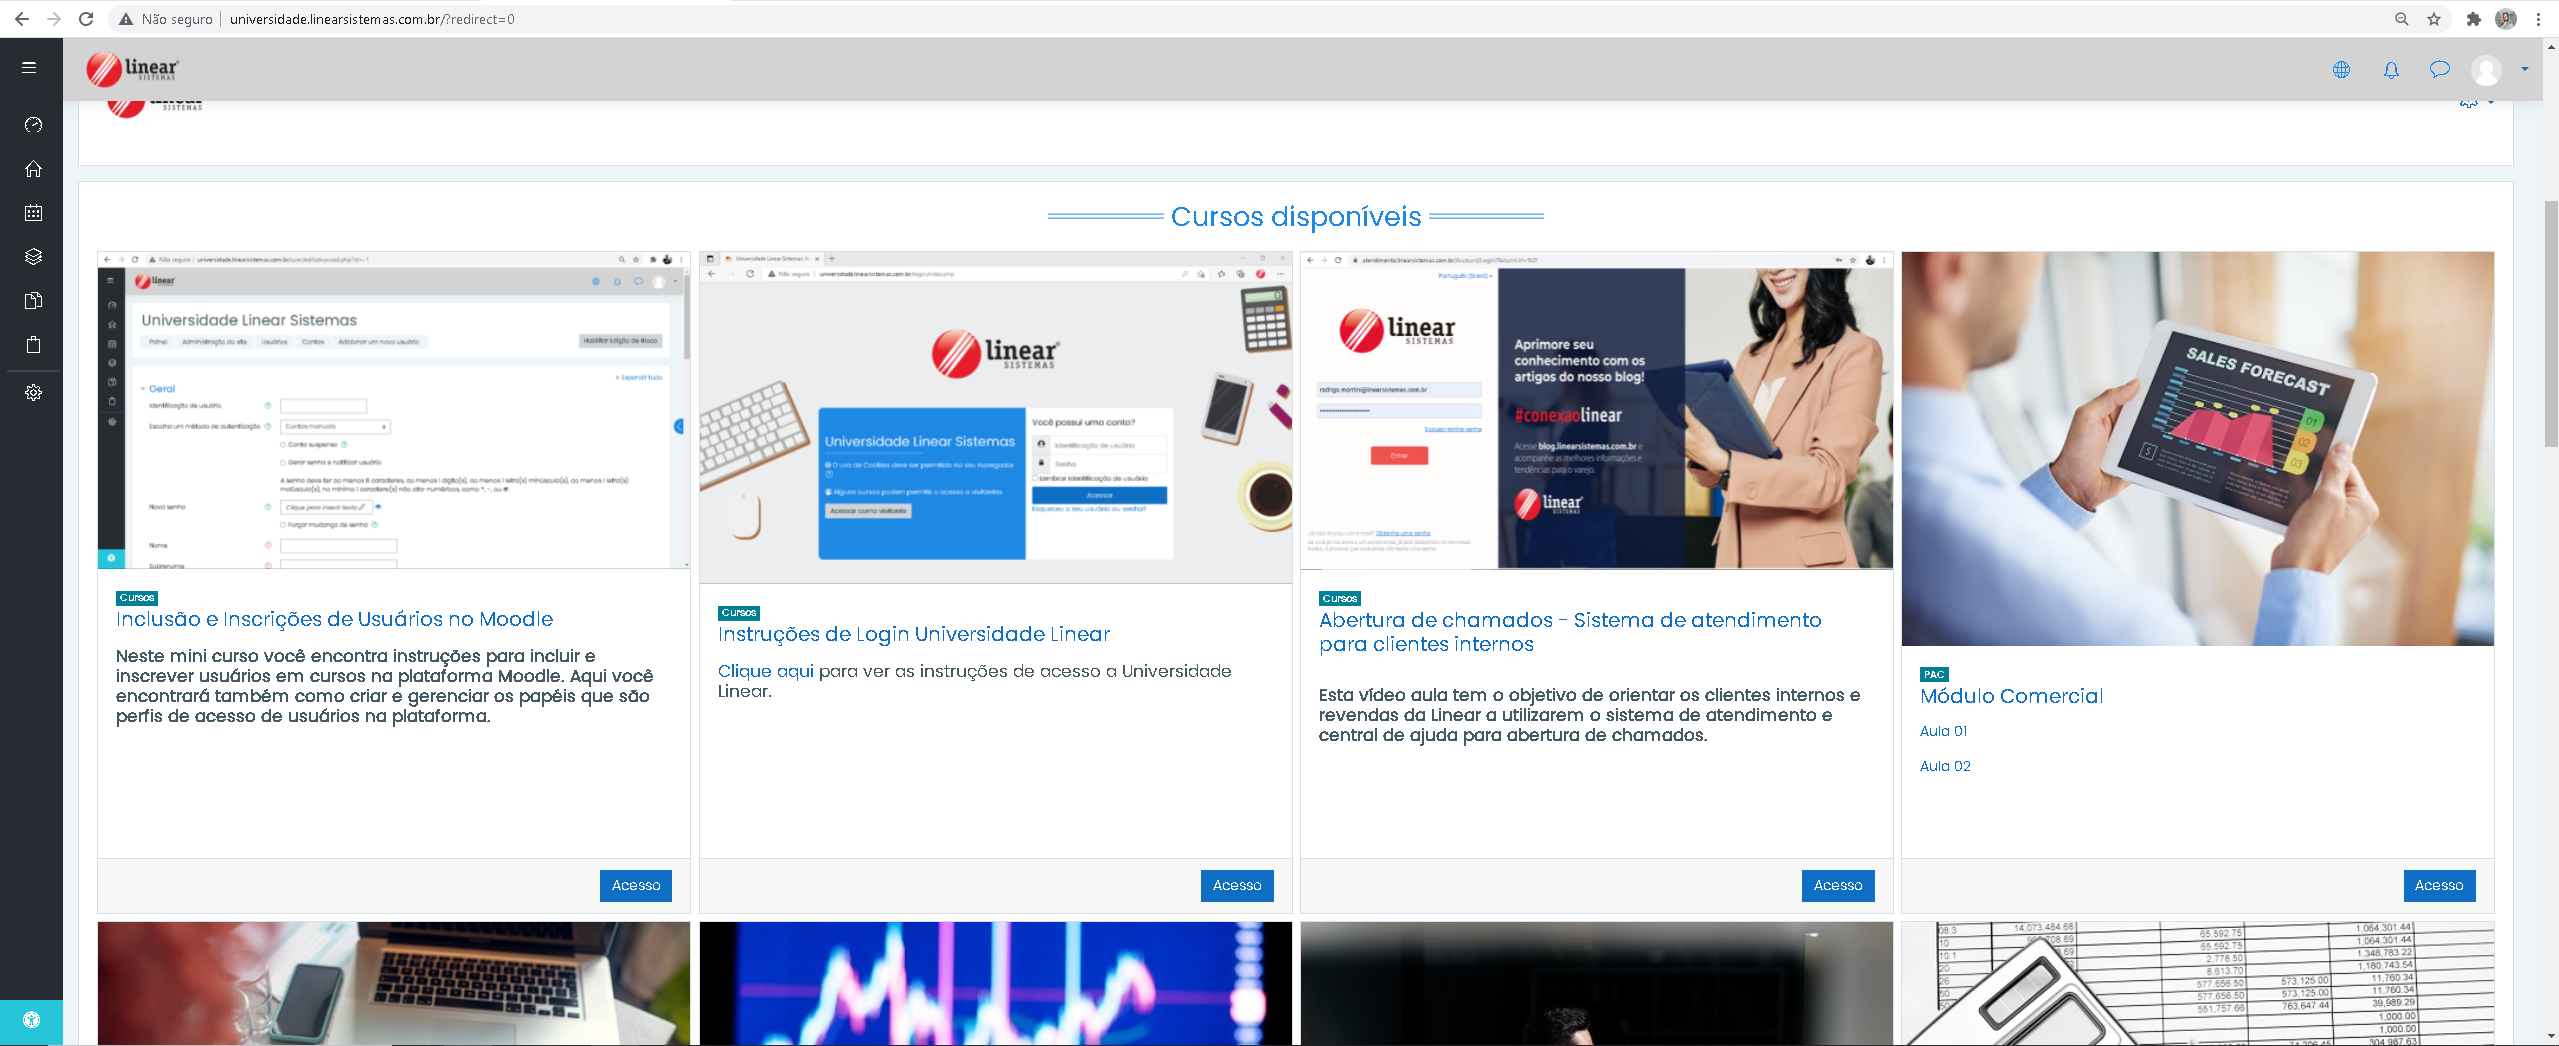Click Cursos tag on Instruções de Login card
Image resolution: width=2559 pixels, height=1046 pixels.
click(x=739, y=613)
